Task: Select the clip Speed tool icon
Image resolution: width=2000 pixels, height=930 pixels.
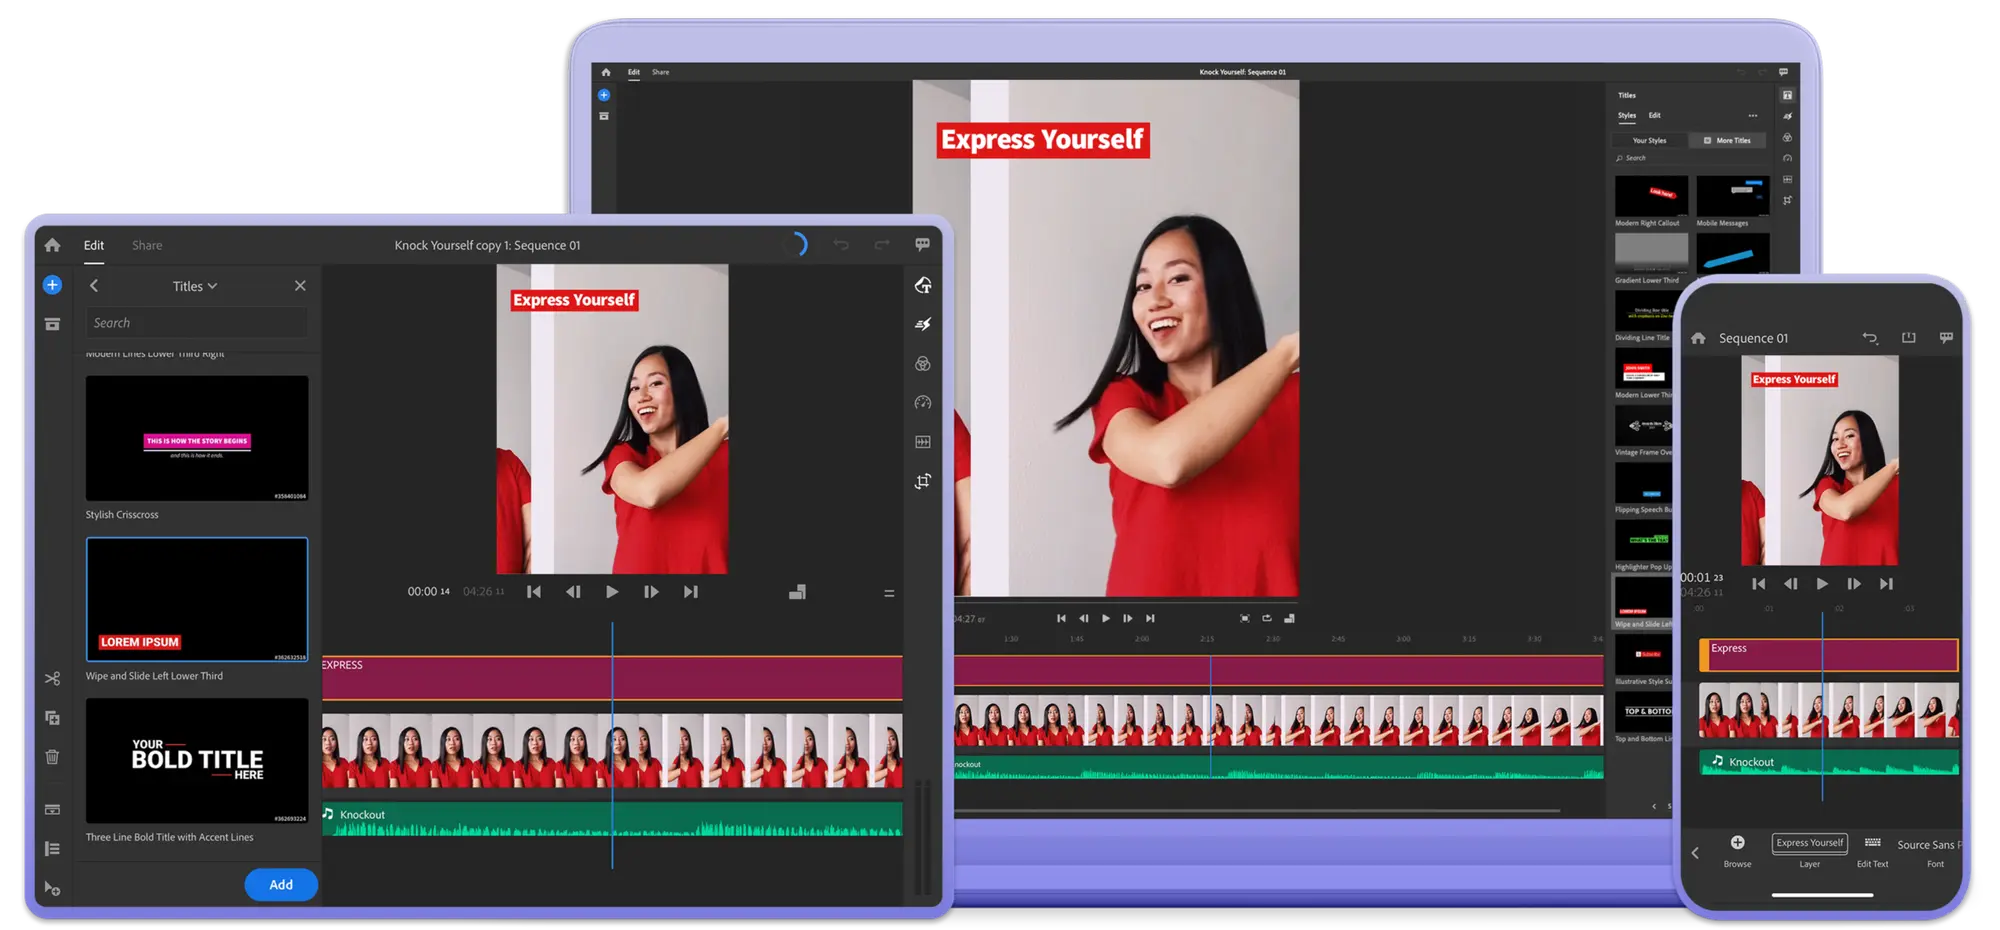Action: click(923, 401)
